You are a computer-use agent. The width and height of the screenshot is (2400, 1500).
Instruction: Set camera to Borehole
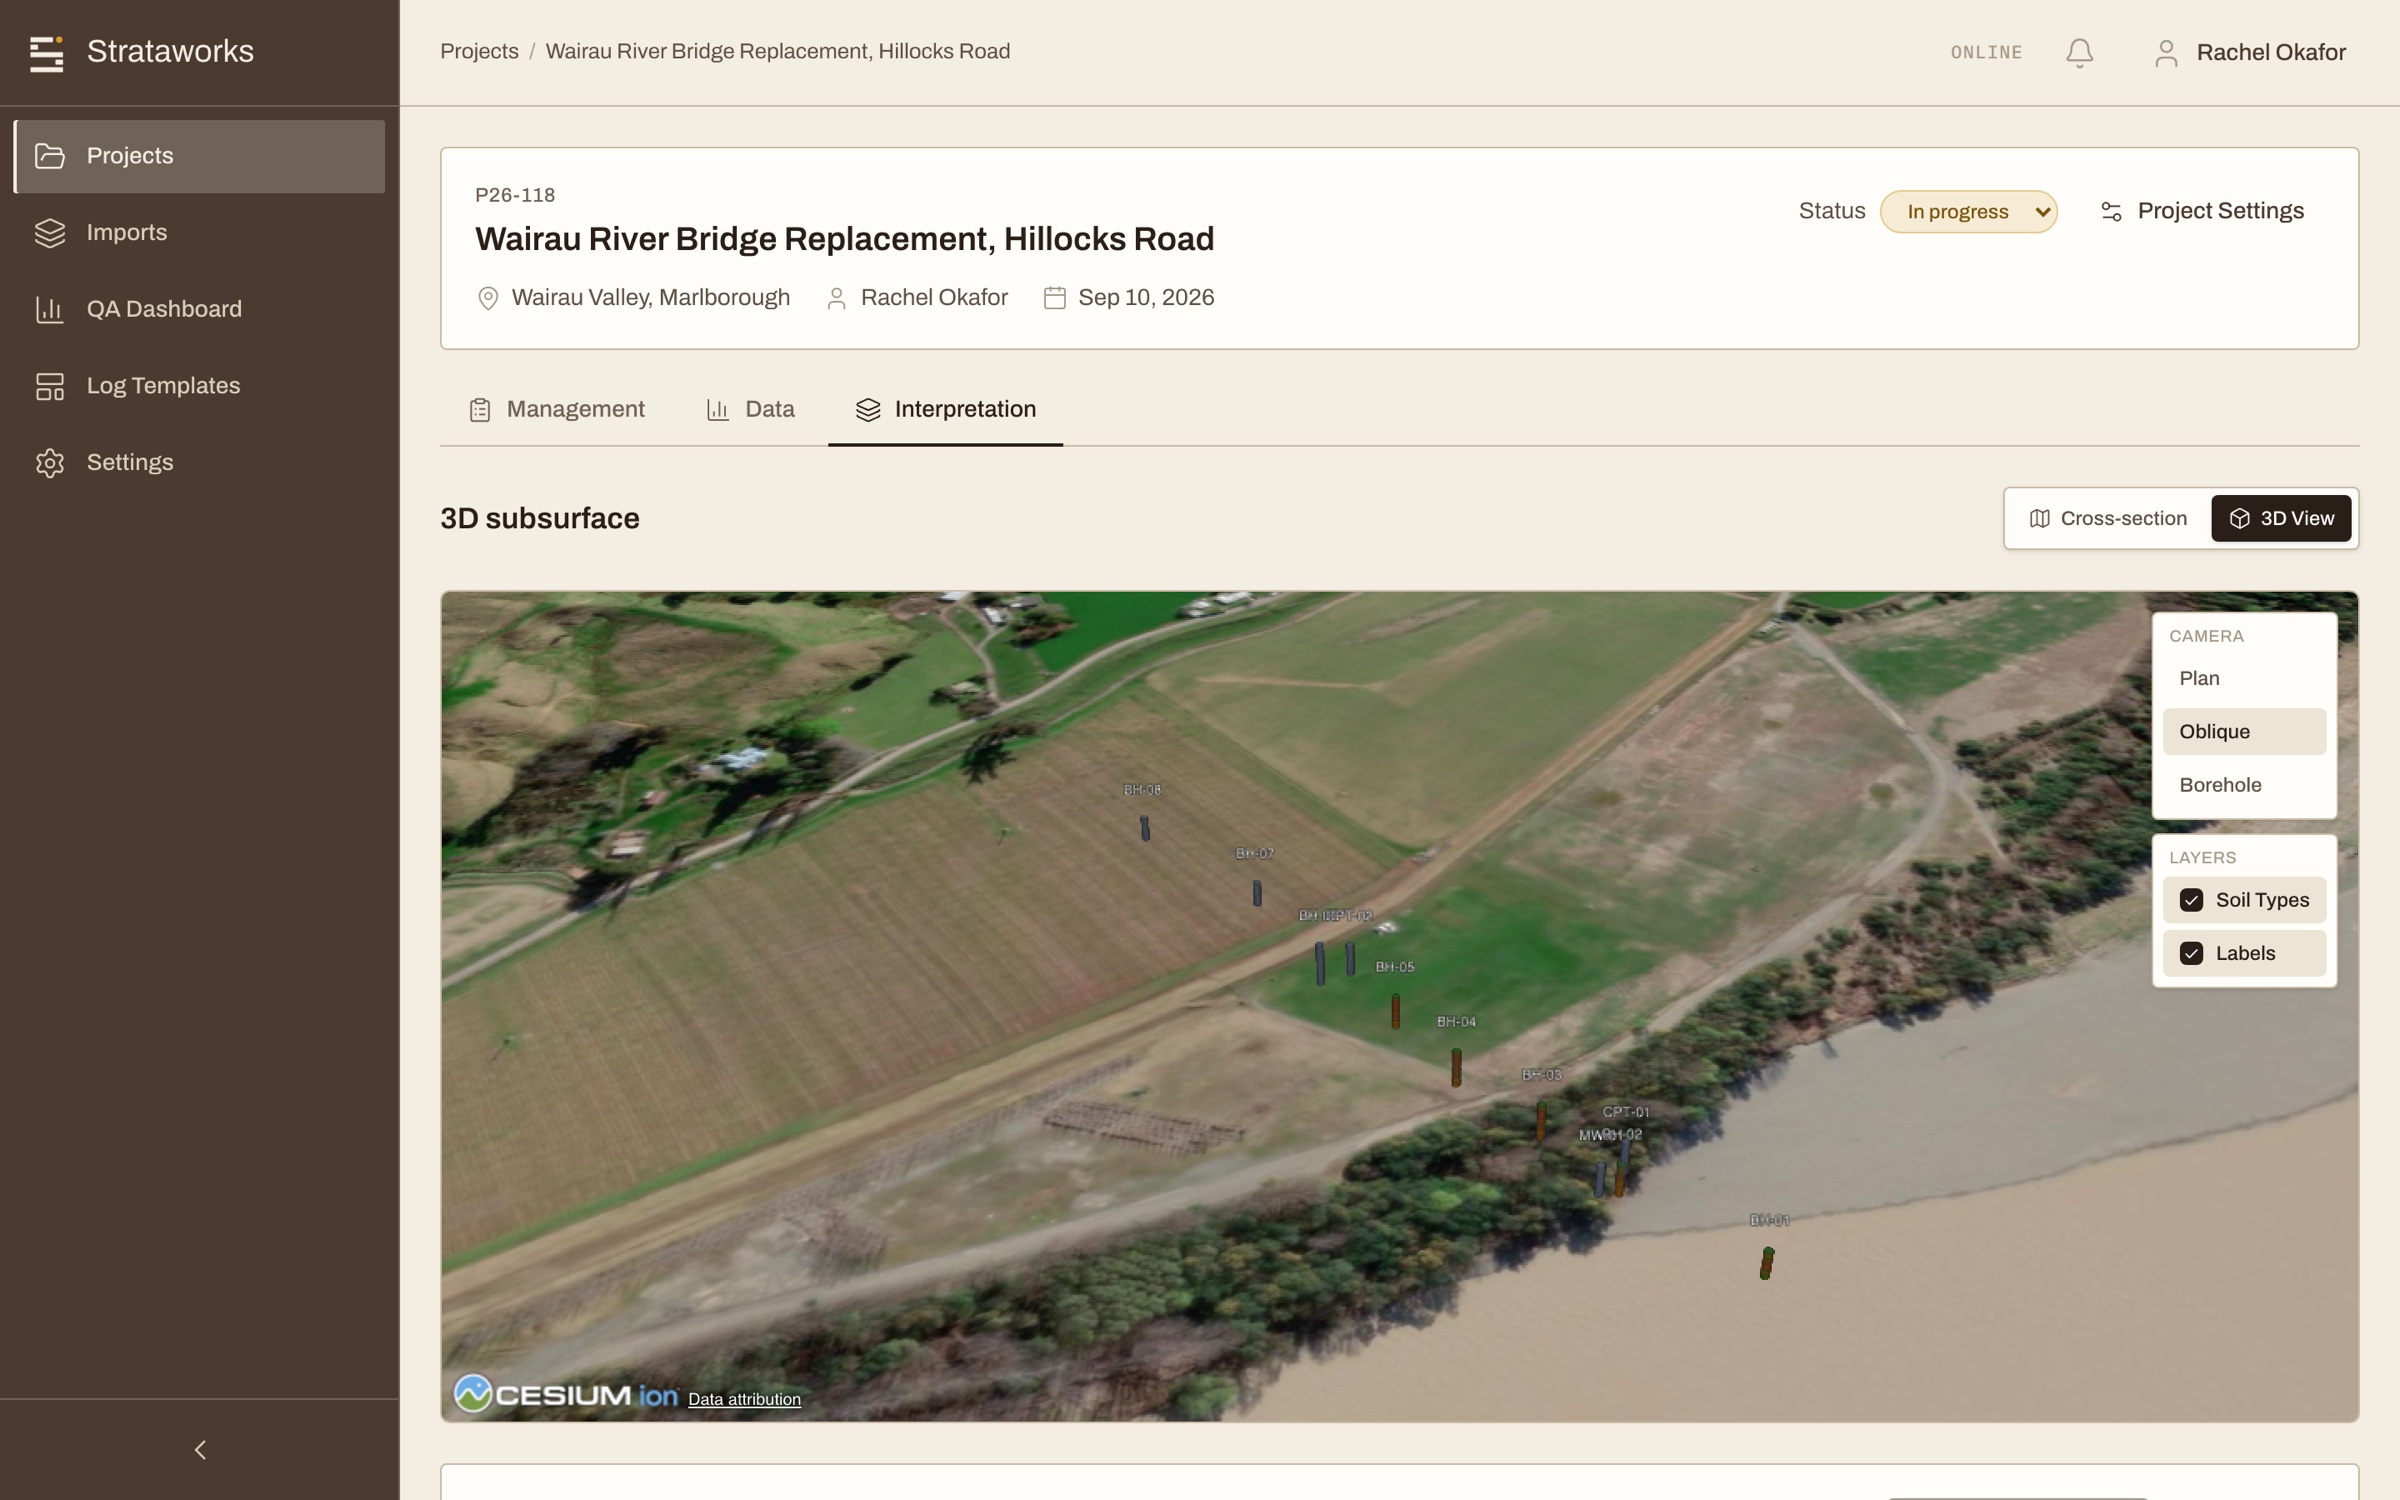(2243, 785)
